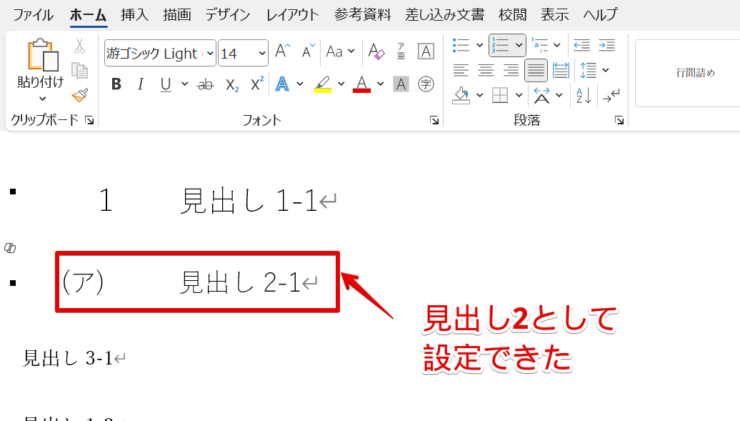This screenshot has width=740, height=421.
Task: Open the phonetic guide (ruby) tool
Action: [x=401, y=51]
